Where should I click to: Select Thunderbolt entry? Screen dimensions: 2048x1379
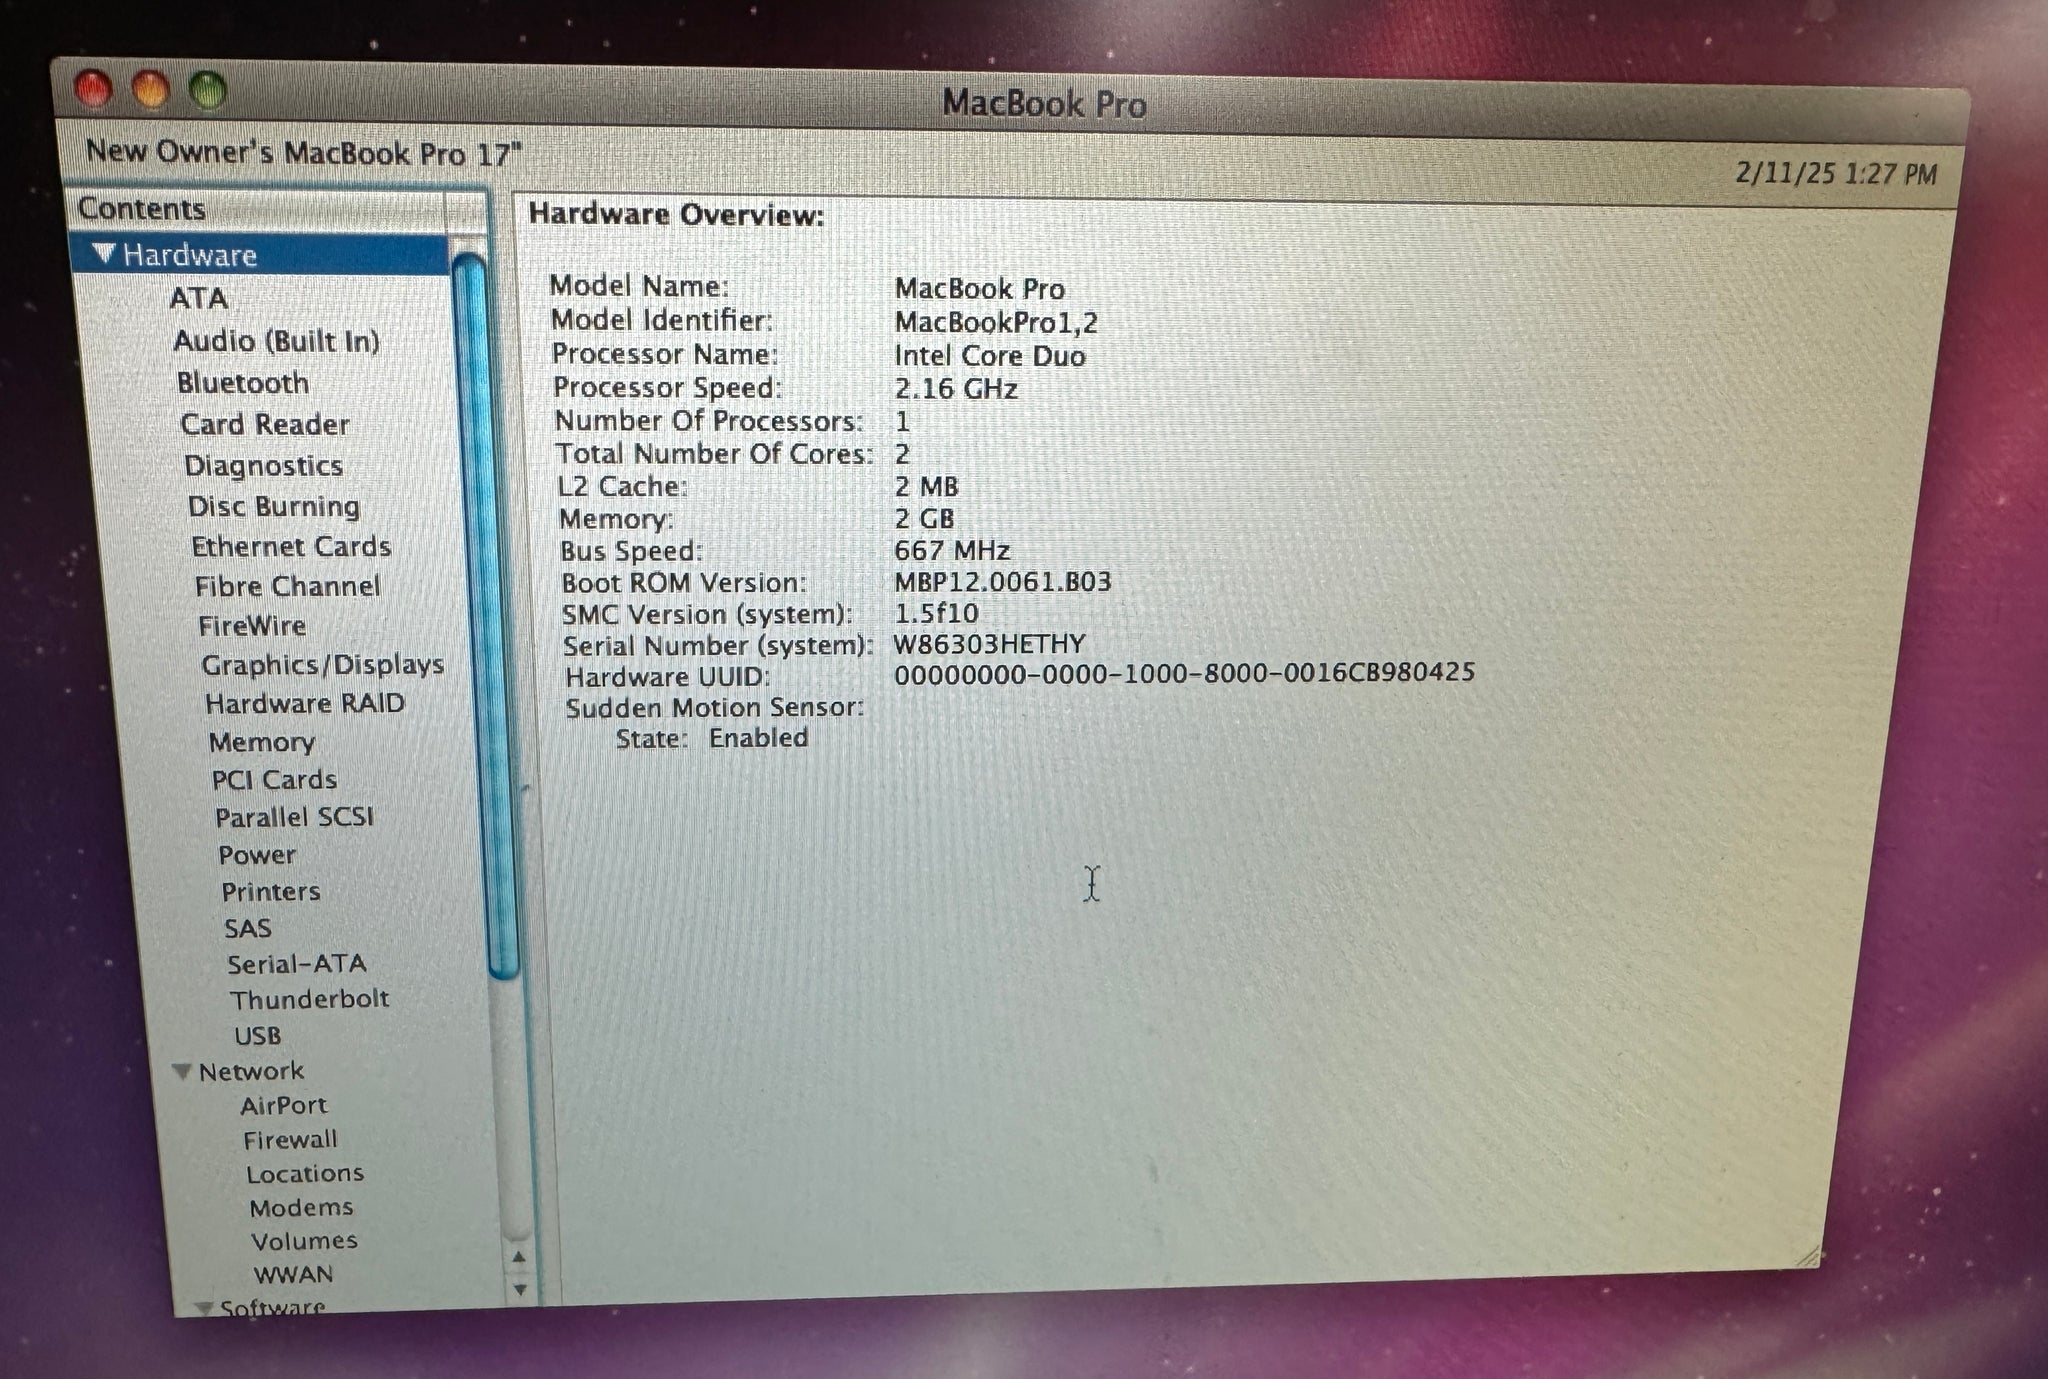(x=310, y=1000)
